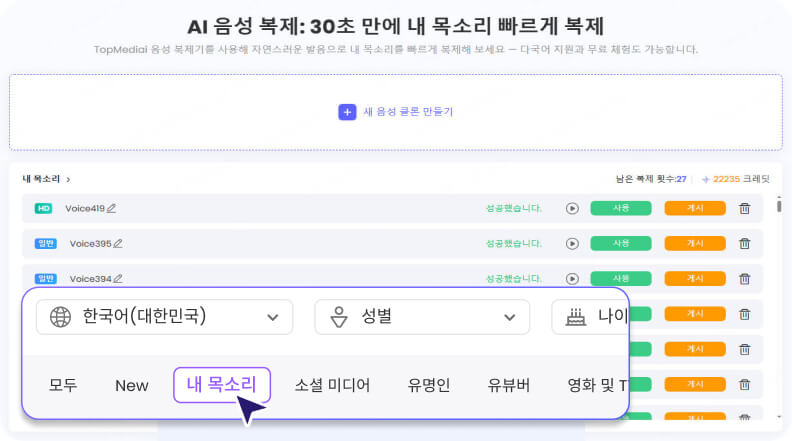
Task: Rename Voice395 using its pencil icon
Action: pos(118,243)
